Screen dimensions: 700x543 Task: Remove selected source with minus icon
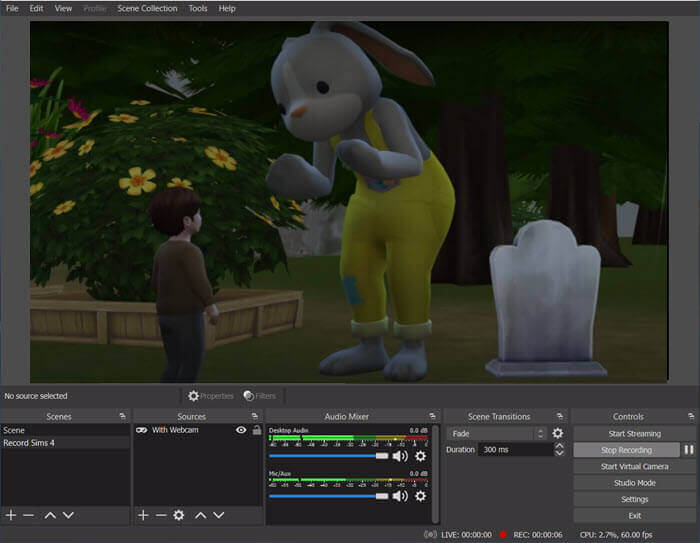(160, 515)
